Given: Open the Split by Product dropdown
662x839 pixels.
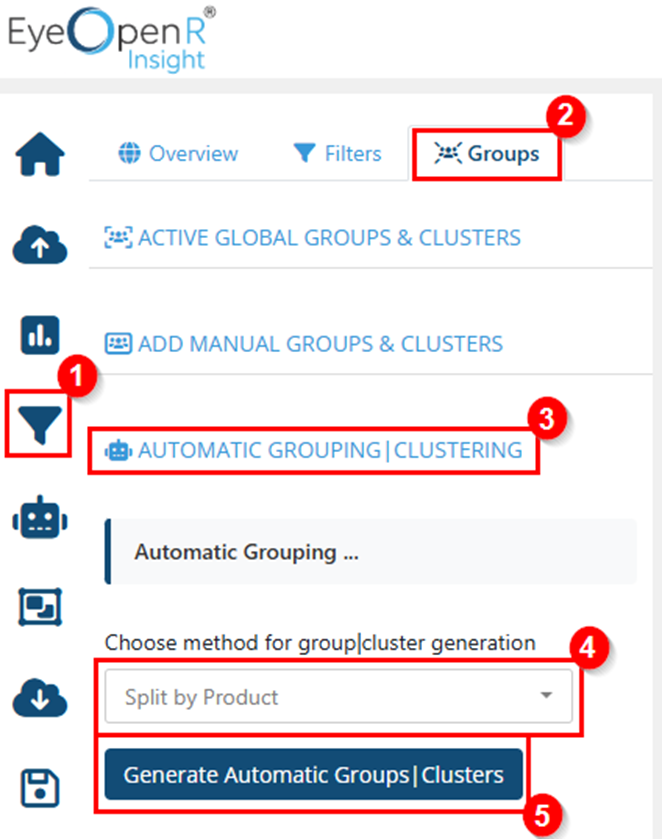Looking at the screenshot, I should coord(338,697).
